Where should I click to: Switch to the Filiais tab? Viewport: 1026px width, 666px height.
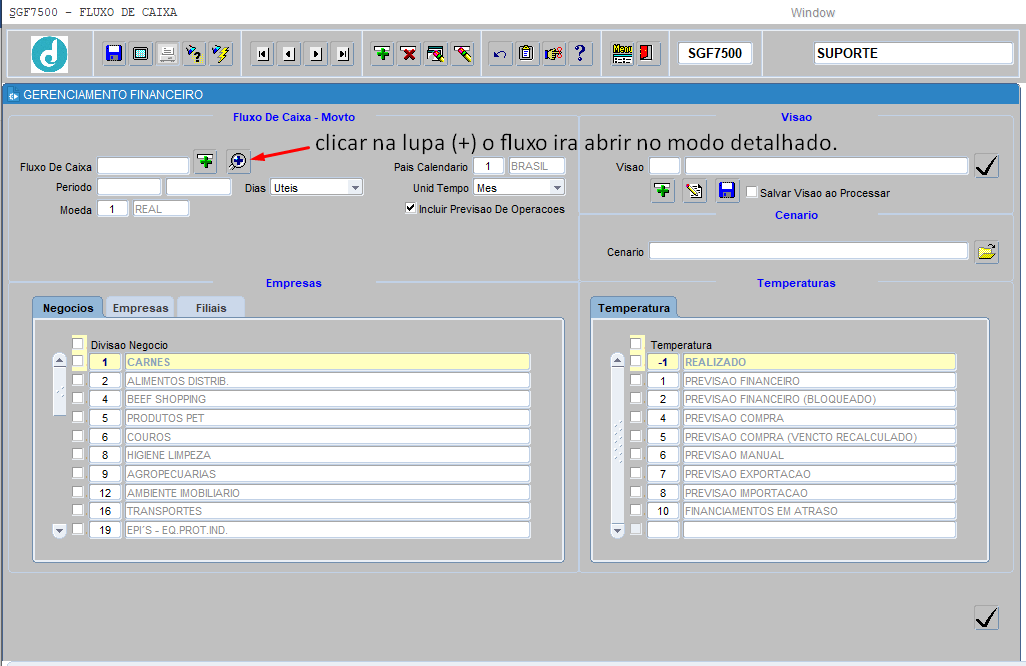coord(211,307)
